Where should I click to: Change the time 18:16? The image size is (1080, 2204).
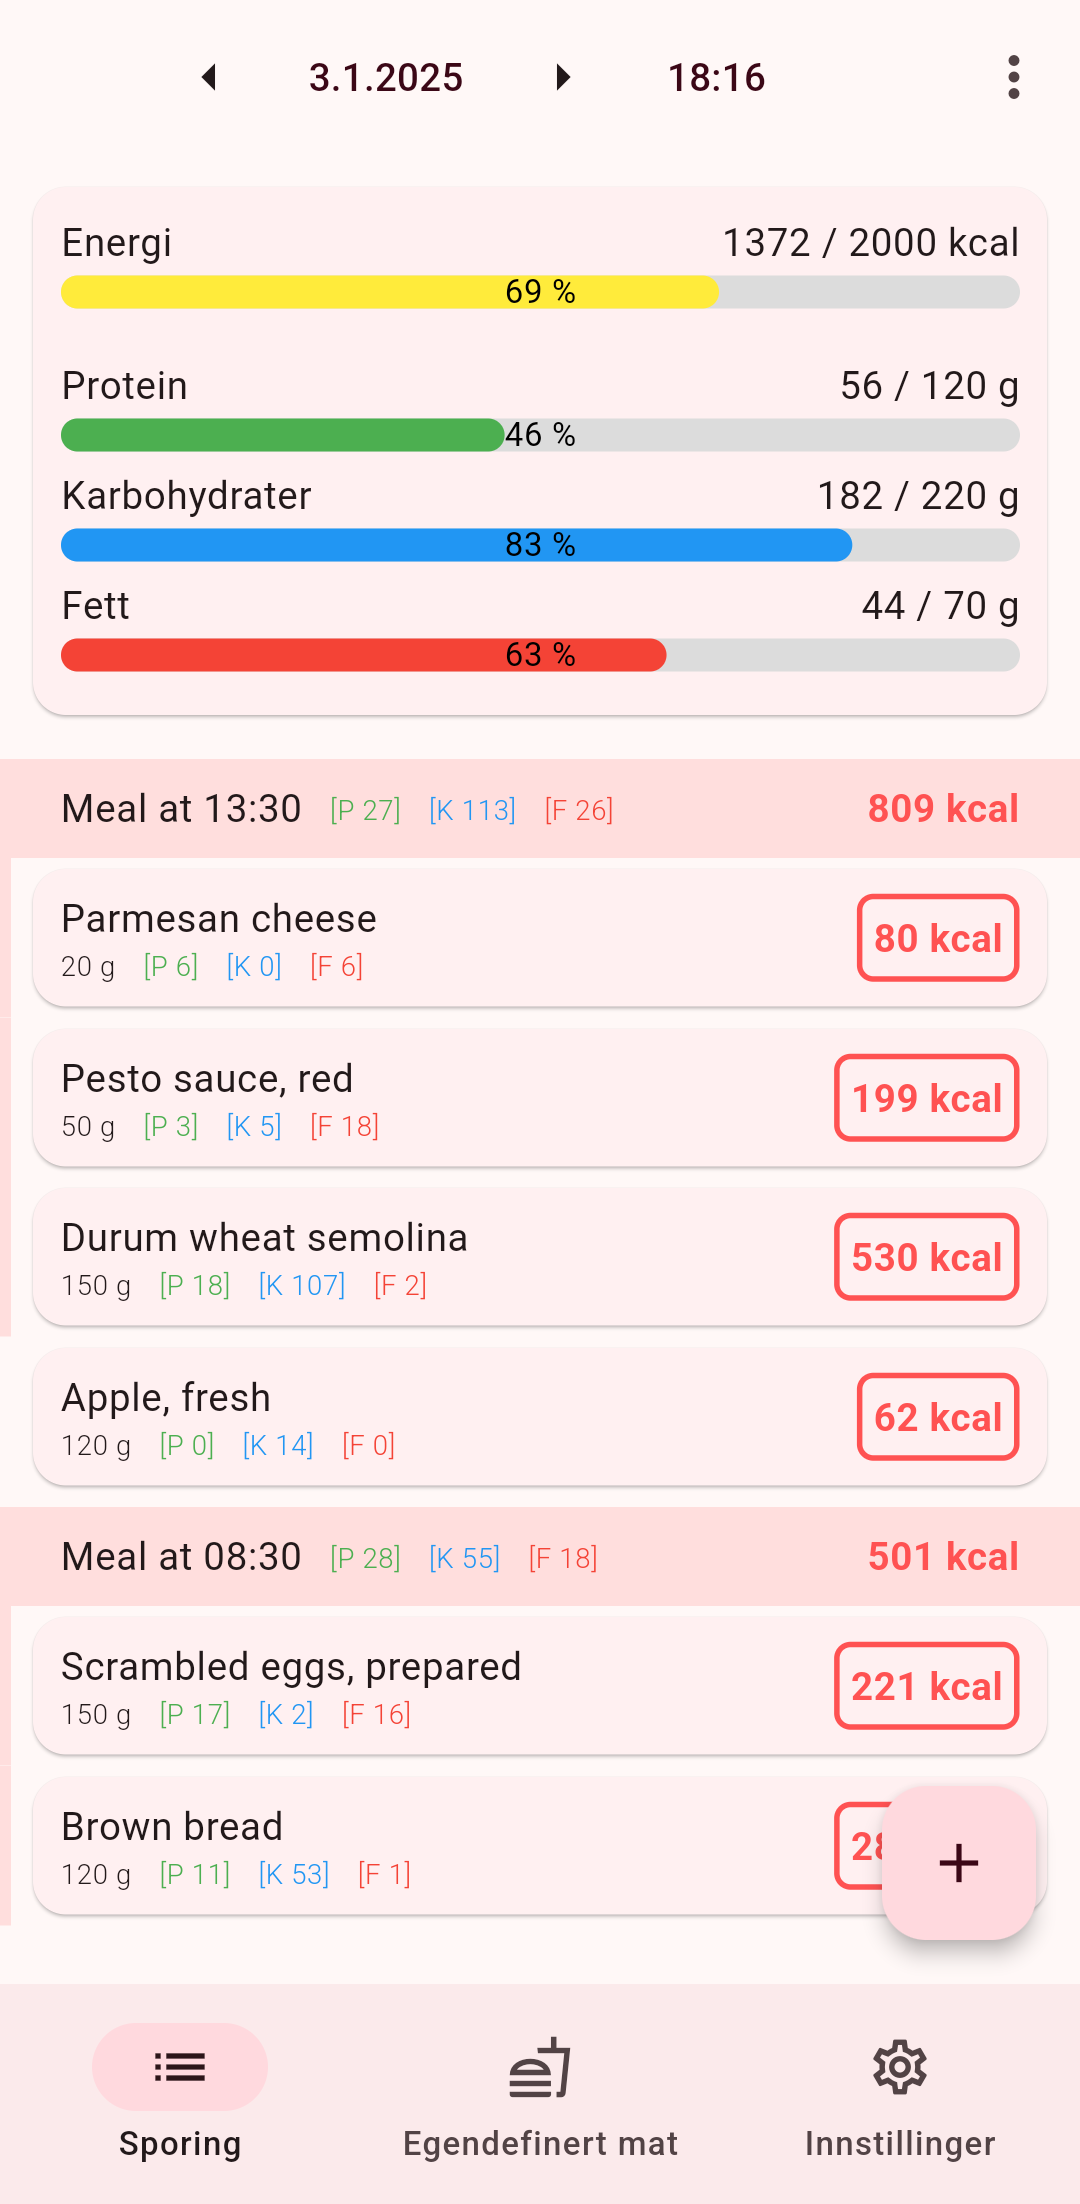coord(716,78)
